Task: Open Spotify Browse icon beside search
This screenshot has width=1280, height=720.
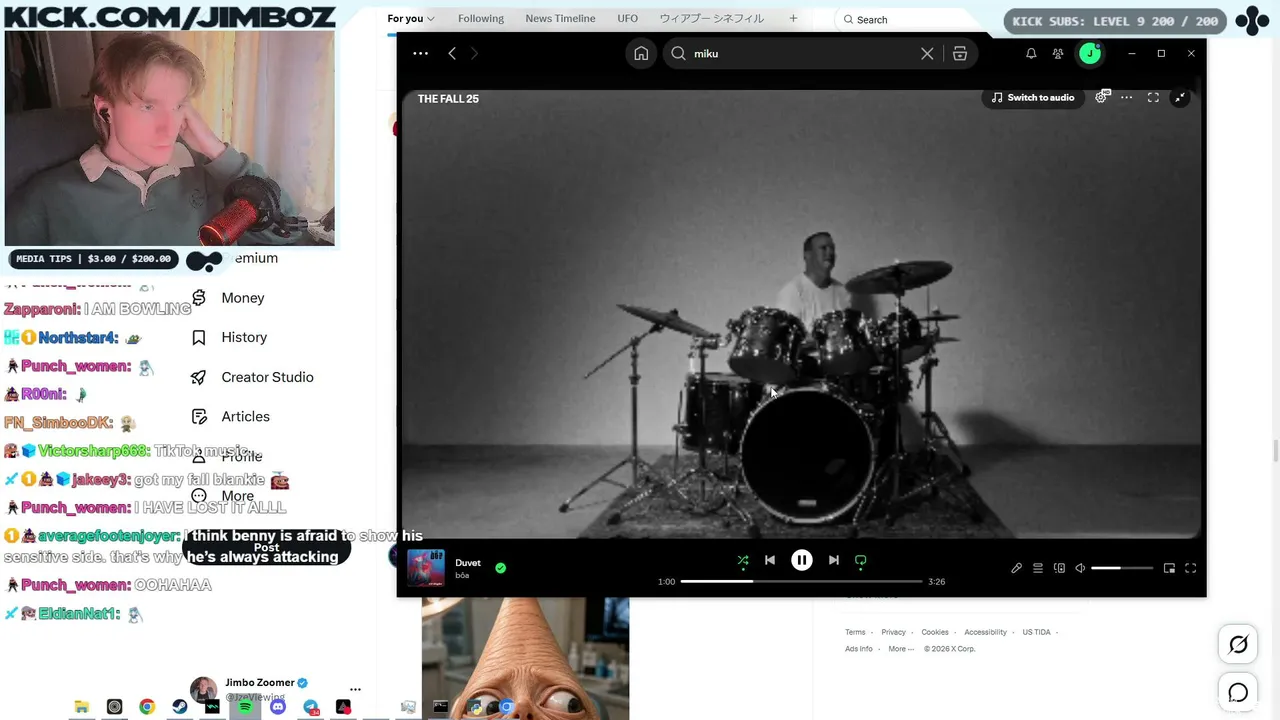Action: 960,53
